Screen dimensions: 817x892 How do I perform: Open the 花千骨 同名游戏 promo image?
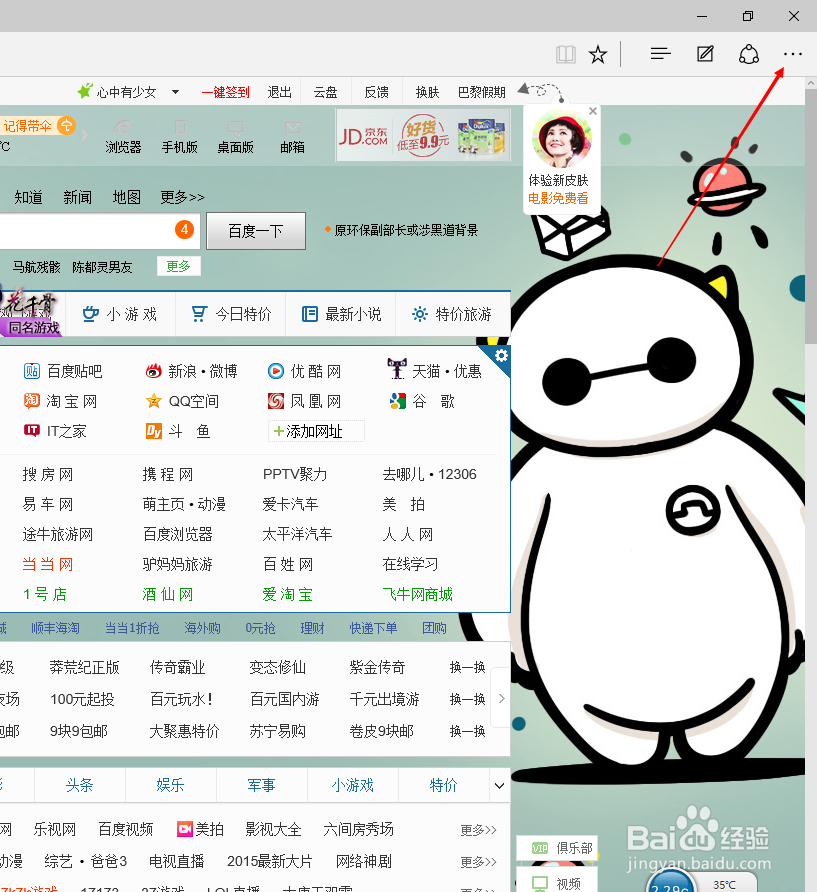(31, 311)
